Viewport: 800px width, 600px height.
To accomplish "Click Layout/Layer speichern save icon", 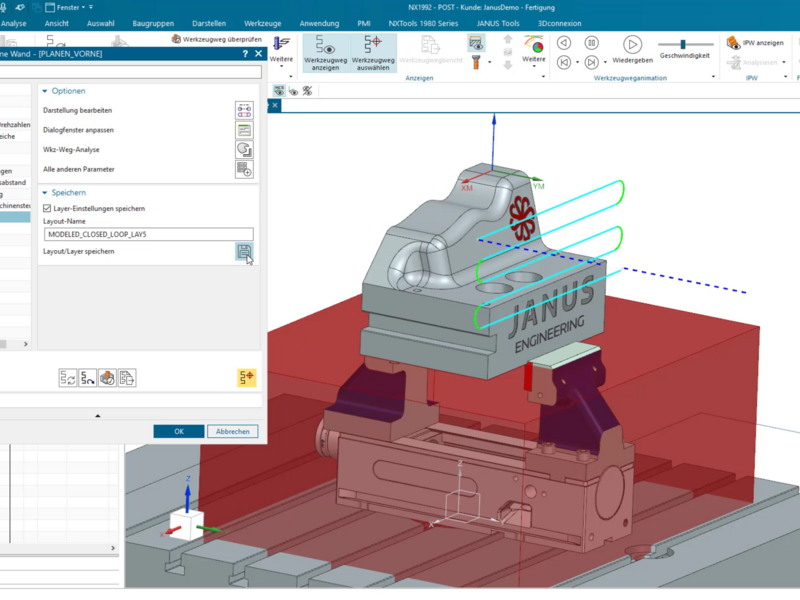I will tap(244, 252).
